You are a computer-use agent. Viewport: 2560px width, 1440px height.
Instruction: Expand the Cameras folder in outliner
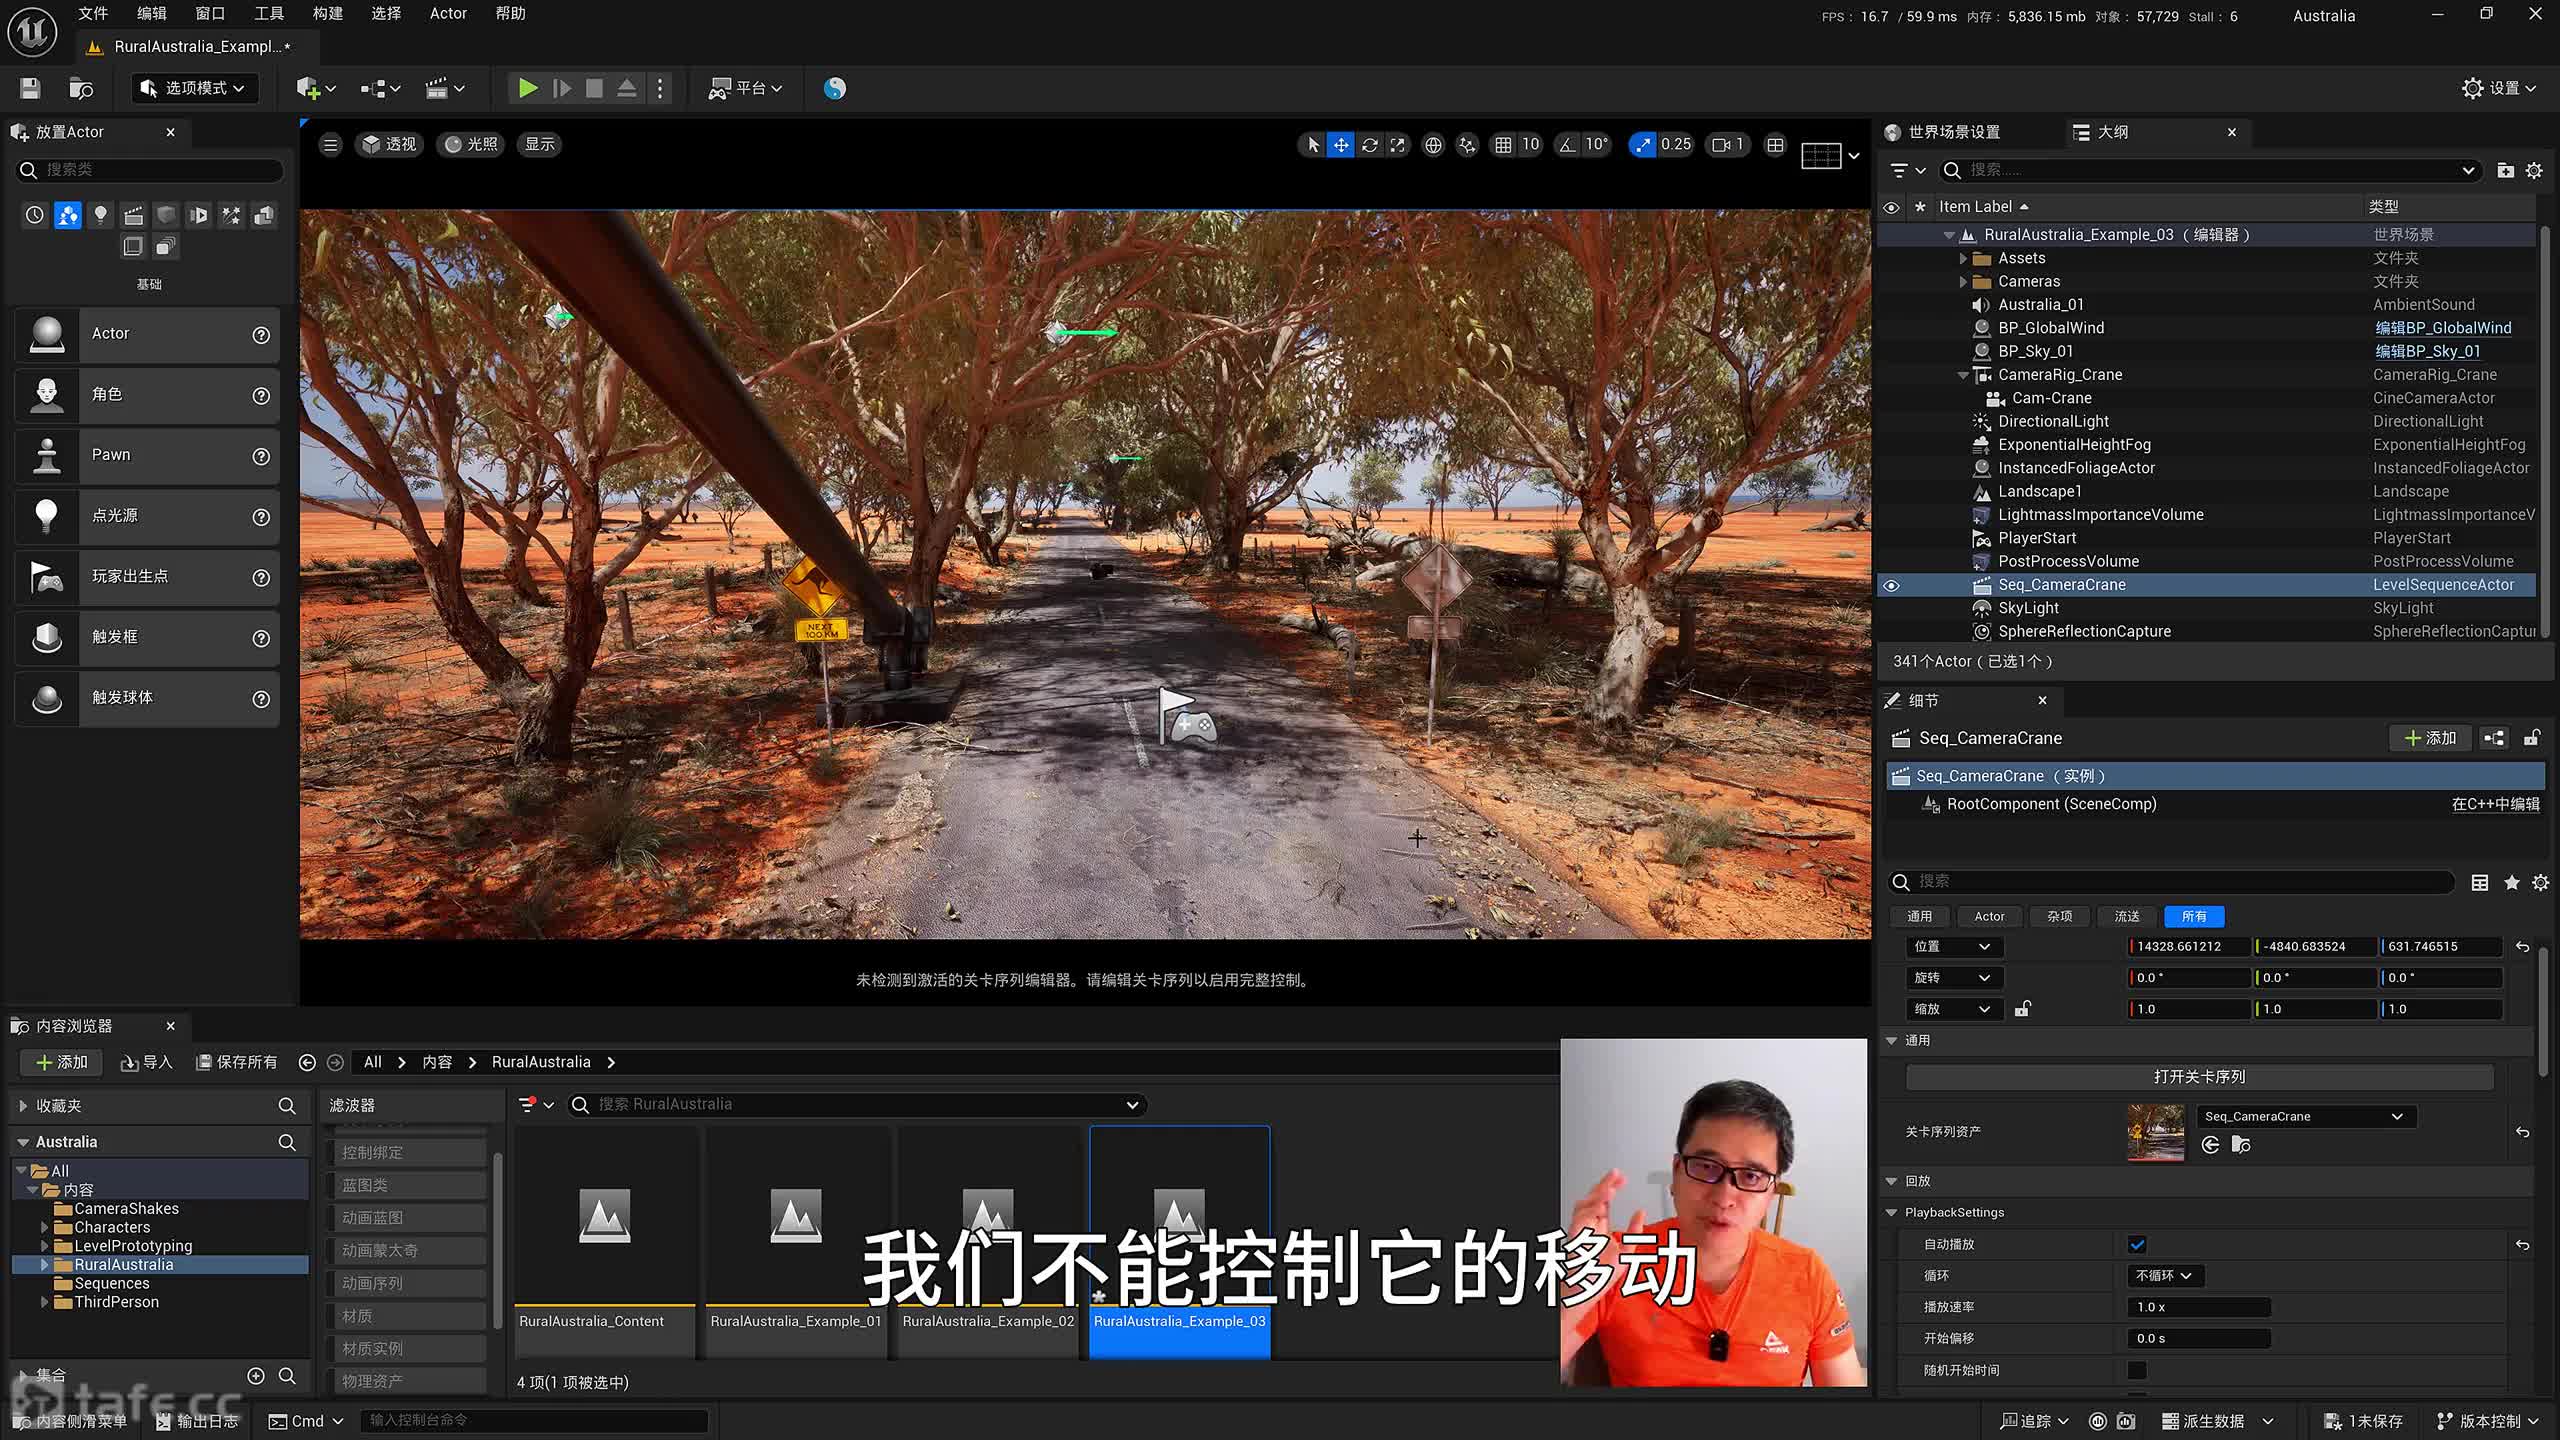pos(1963,282)
